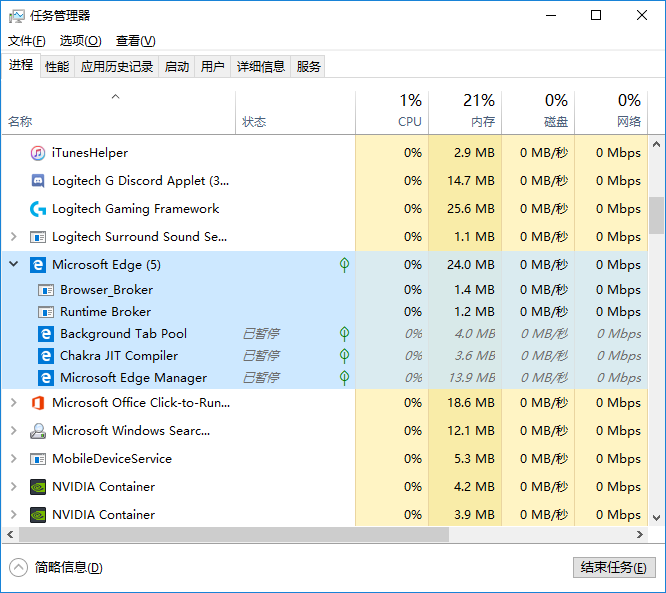Sort by the 网络 column header

611,113
